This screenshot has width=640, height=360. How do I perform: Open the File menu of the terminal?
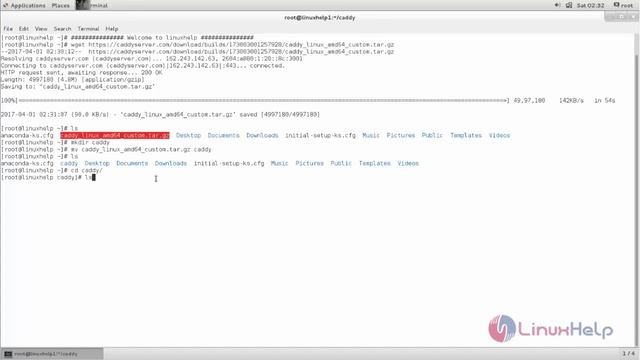[8, 29]
